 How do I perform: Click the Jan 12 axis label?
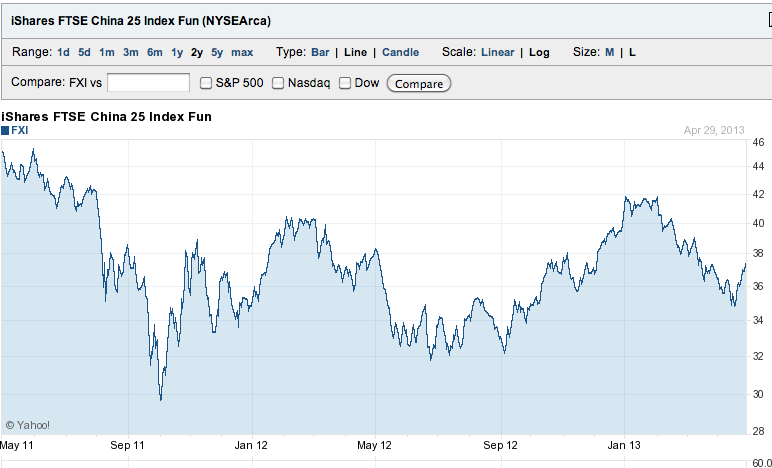251,445
